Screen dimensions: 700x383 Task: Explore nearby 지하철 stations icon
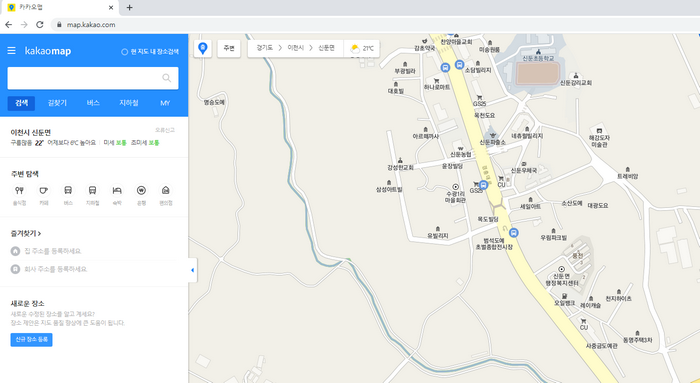pyautogui.click(x=92, y=191)
